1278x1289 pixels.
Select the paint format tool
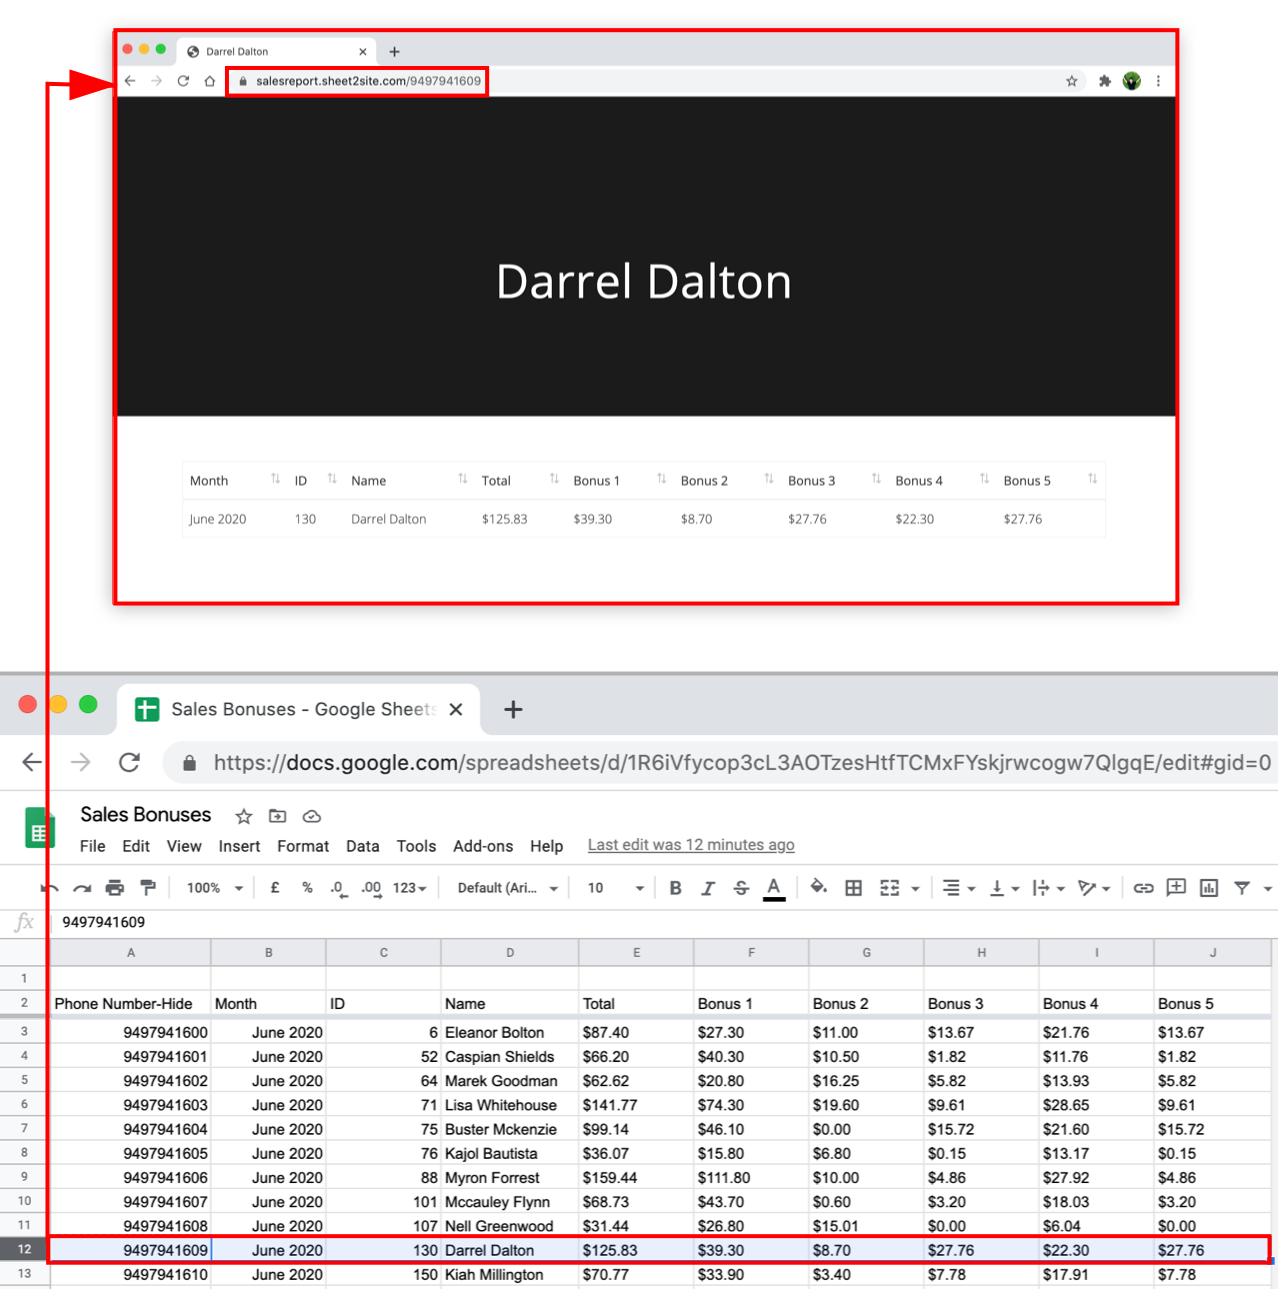148,888
